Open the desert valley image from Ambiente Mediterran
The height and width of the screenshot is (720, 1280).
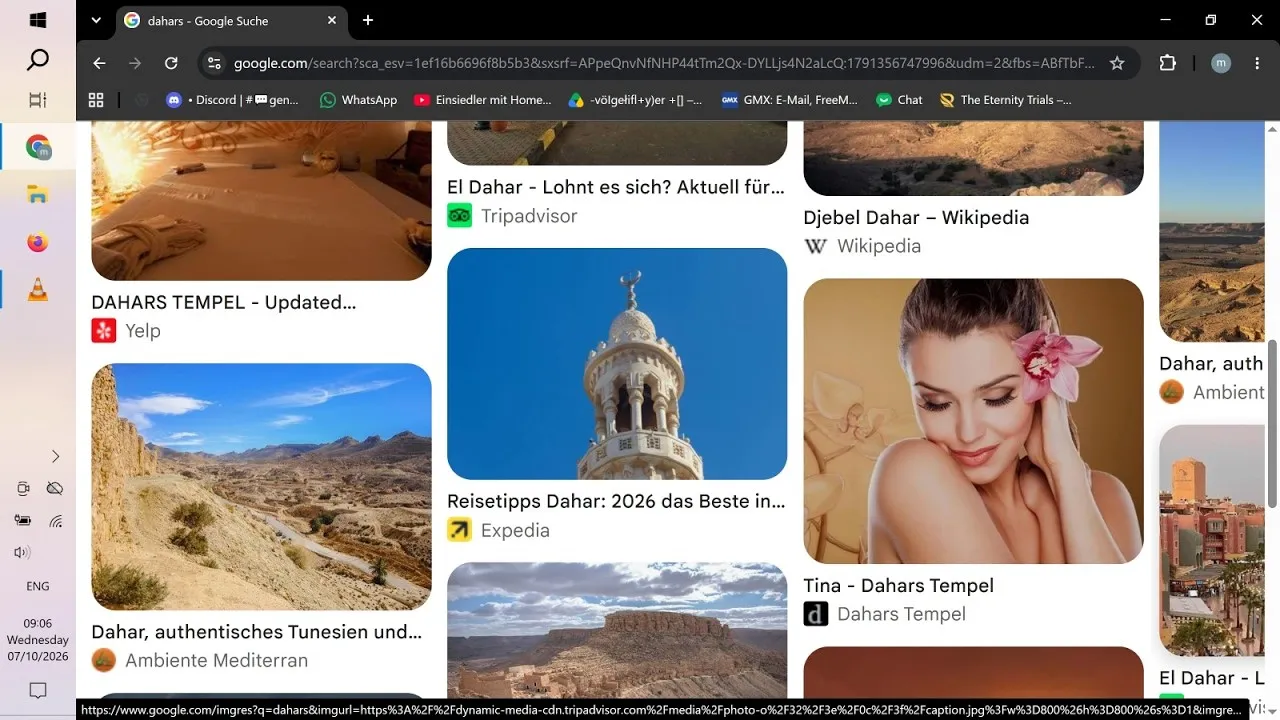pyautogui.click(x=261, y=487)
